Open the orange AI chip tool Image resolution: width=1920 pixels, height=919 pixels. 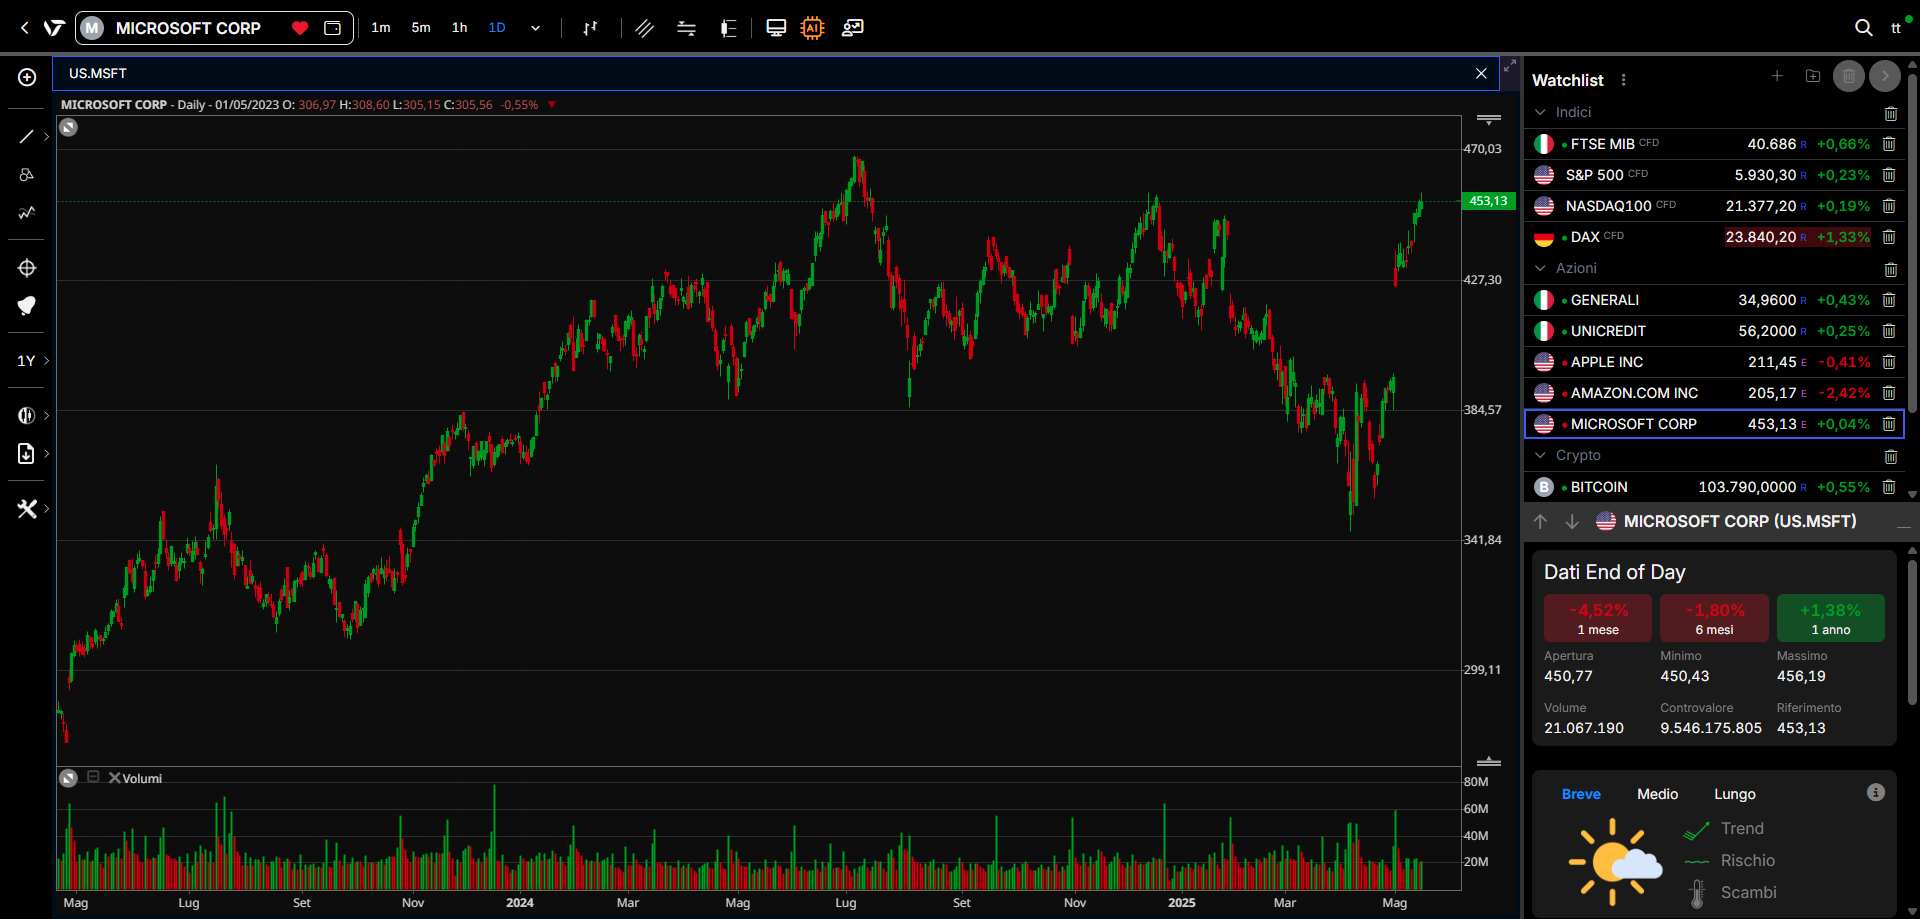click(x=813, y=28)
